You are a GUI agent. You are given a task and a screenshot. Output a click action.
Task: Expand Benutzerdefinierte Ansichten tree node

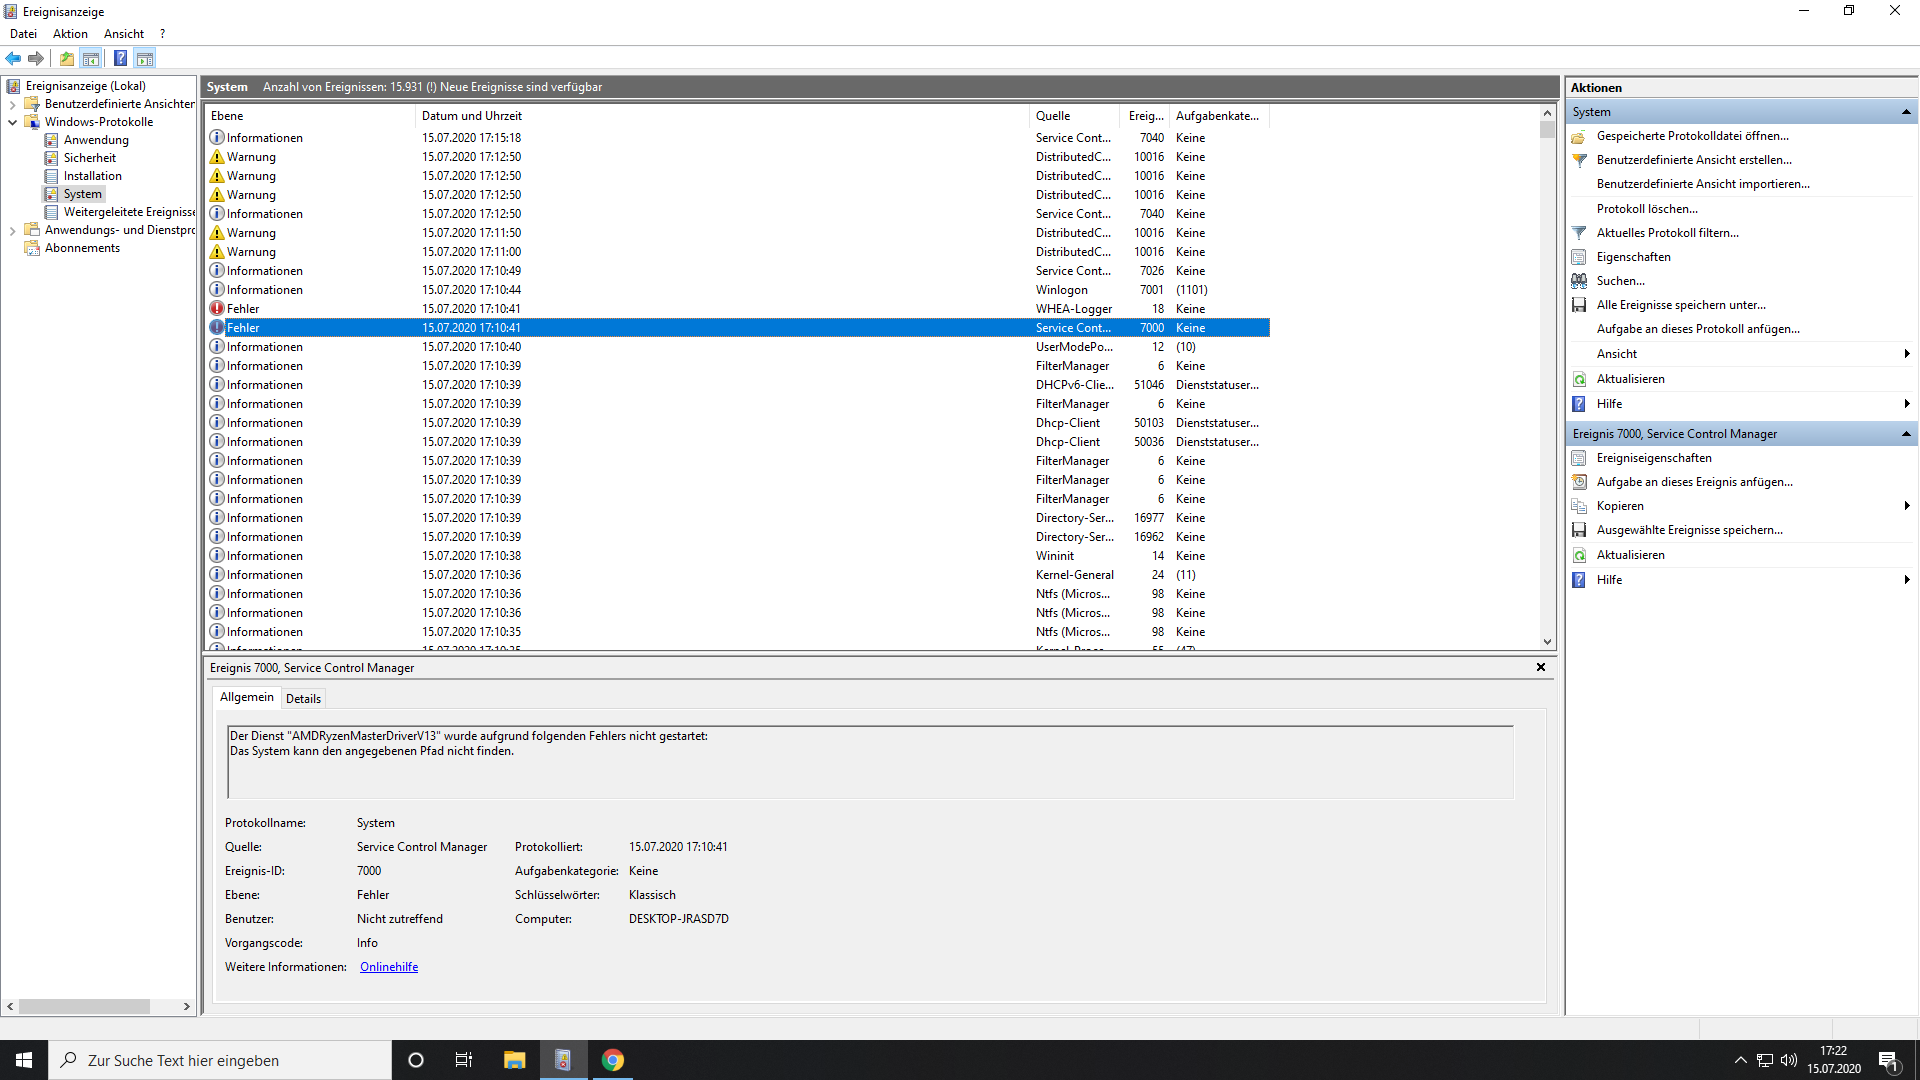click(12, 104)
